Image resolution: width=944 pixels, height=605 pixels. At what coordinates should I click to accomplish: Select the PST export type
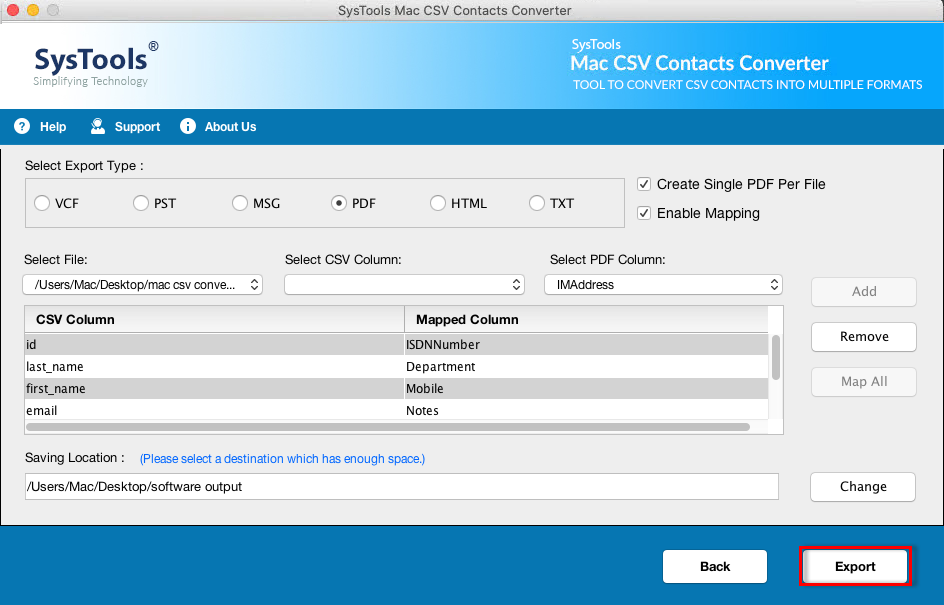tap(141, 203)
